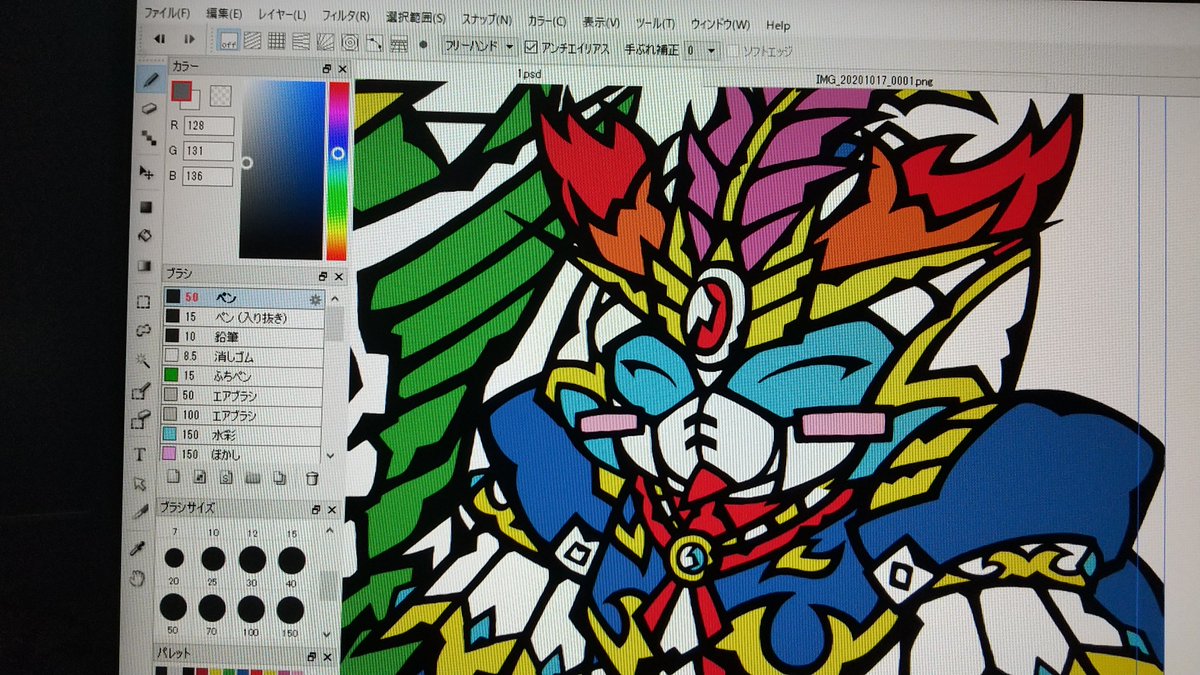
Task: Select the Dot pixel tool
Action: point(149,139)
